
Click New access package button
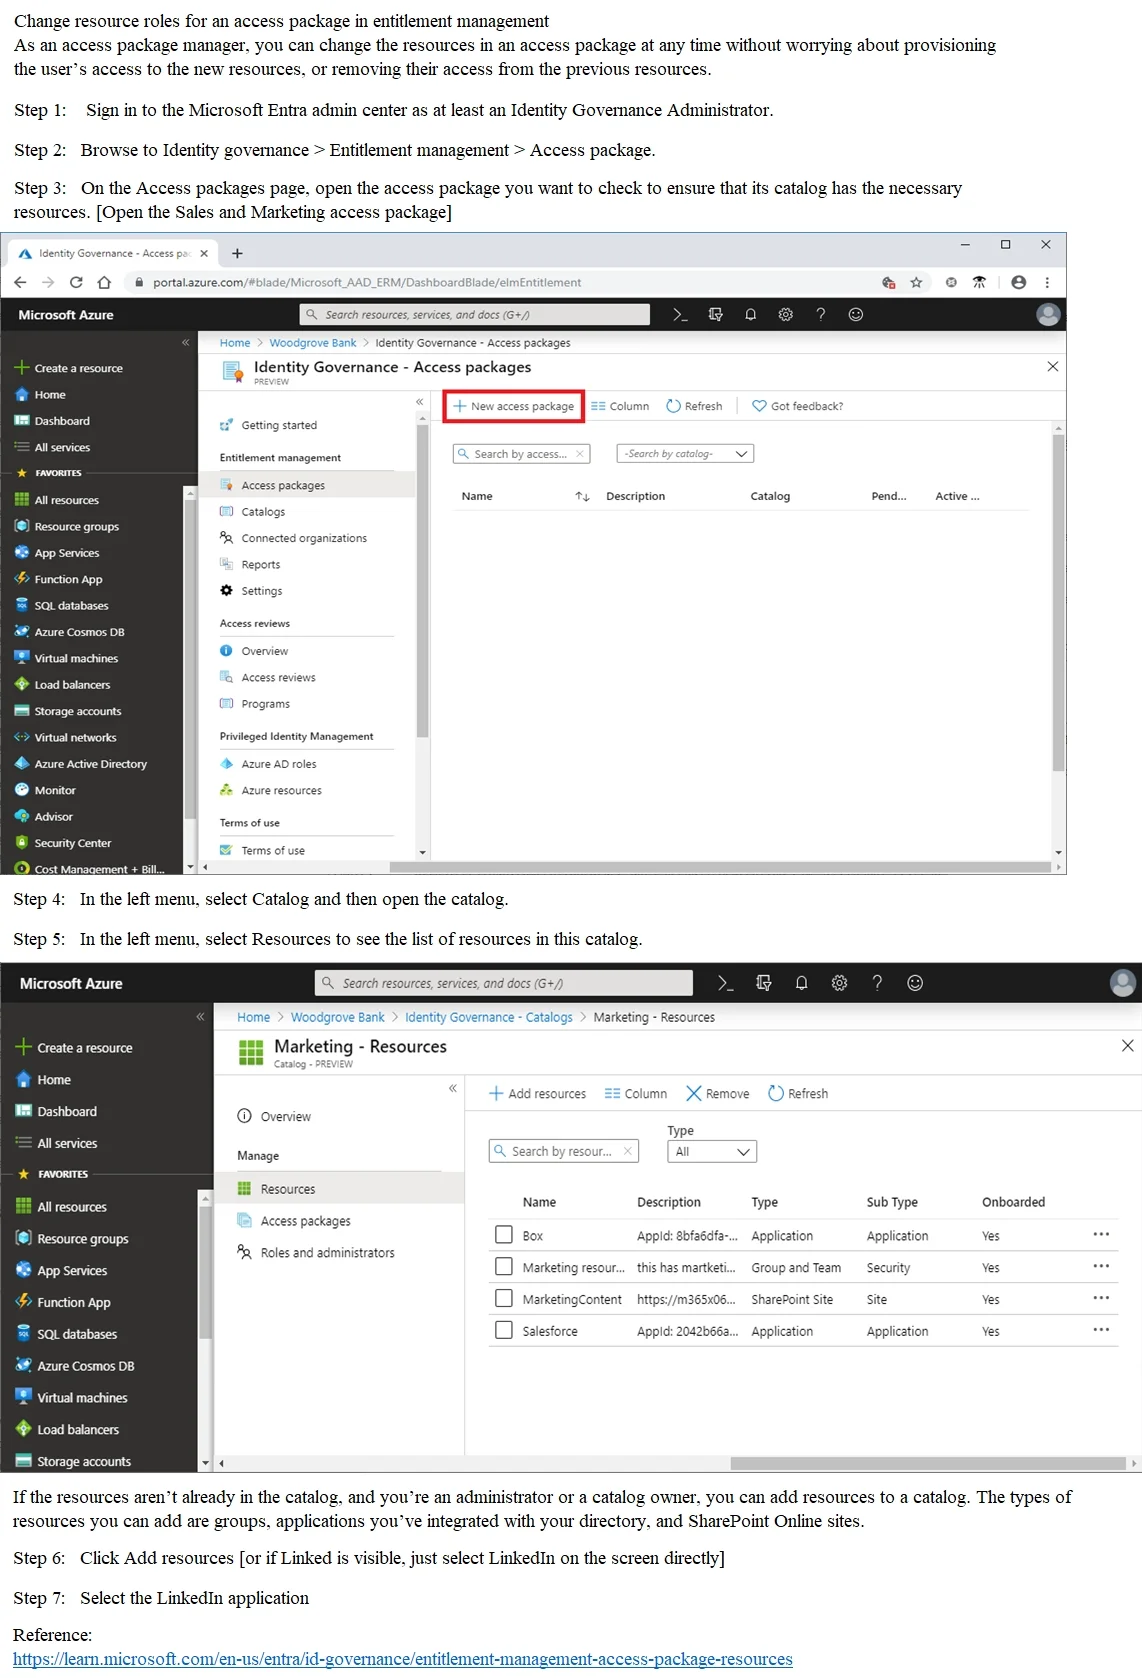[x=514, y=406]
